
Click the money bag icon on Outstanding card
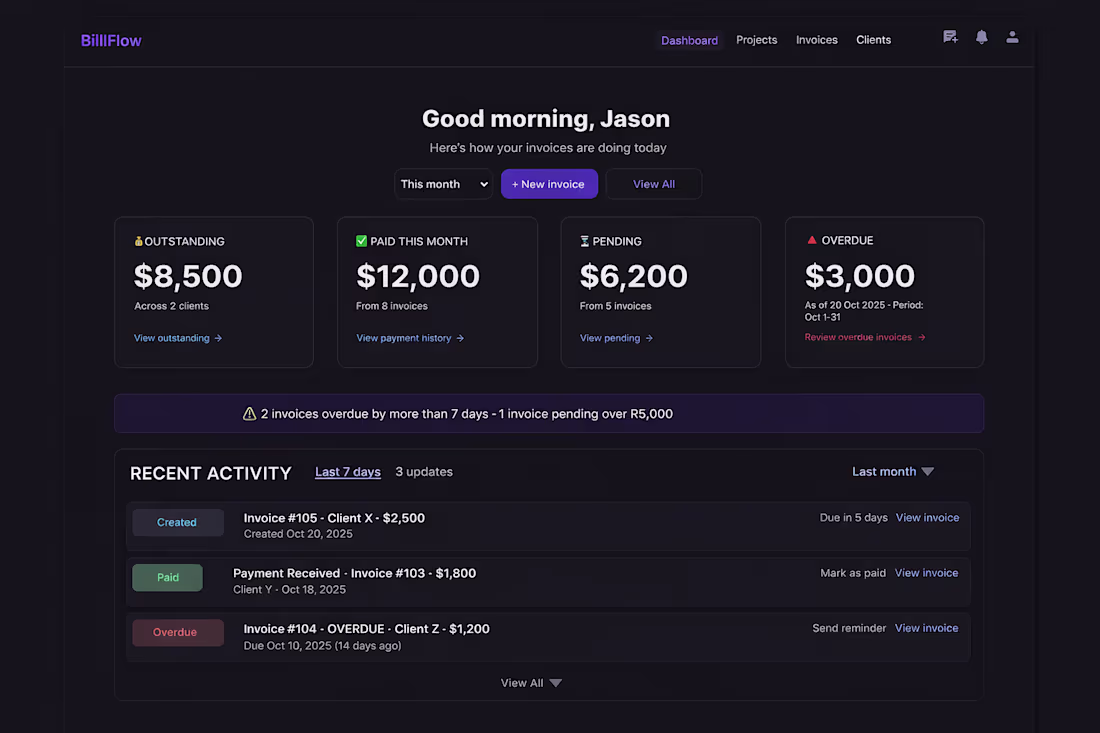click(x=140, y=241)
